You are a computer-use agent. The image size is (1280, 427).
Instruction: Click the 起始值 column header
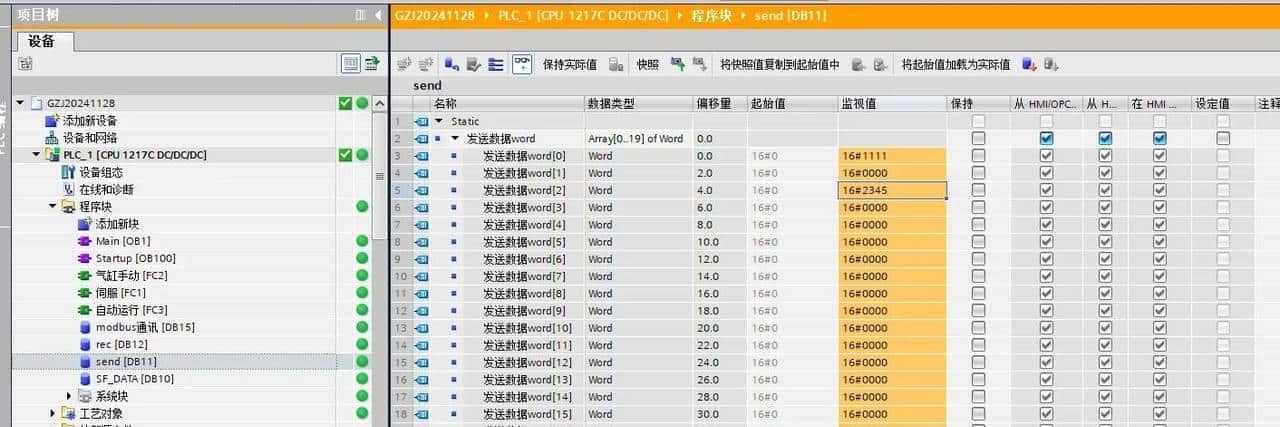tap(792, 104)
